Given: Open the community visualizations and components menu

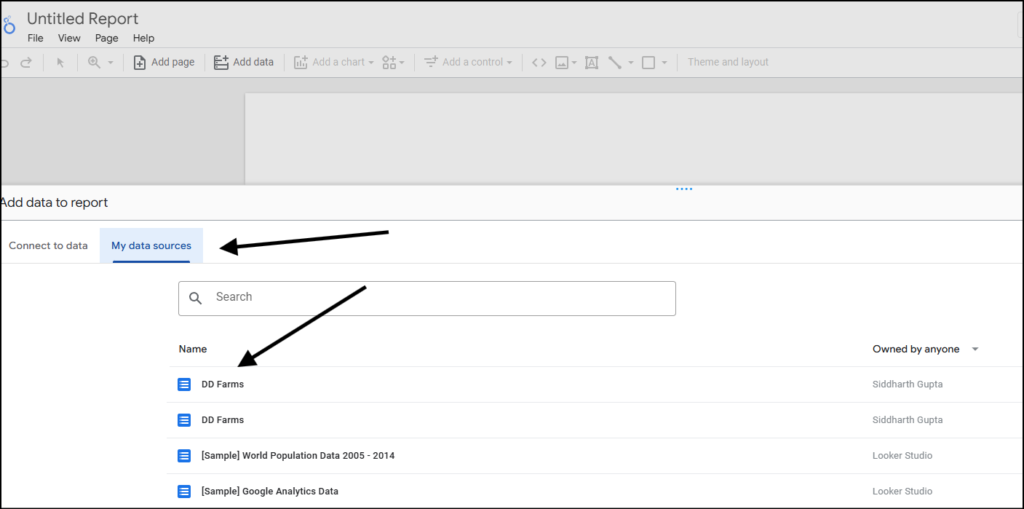Looking at the screenshot, I should 393,62.
